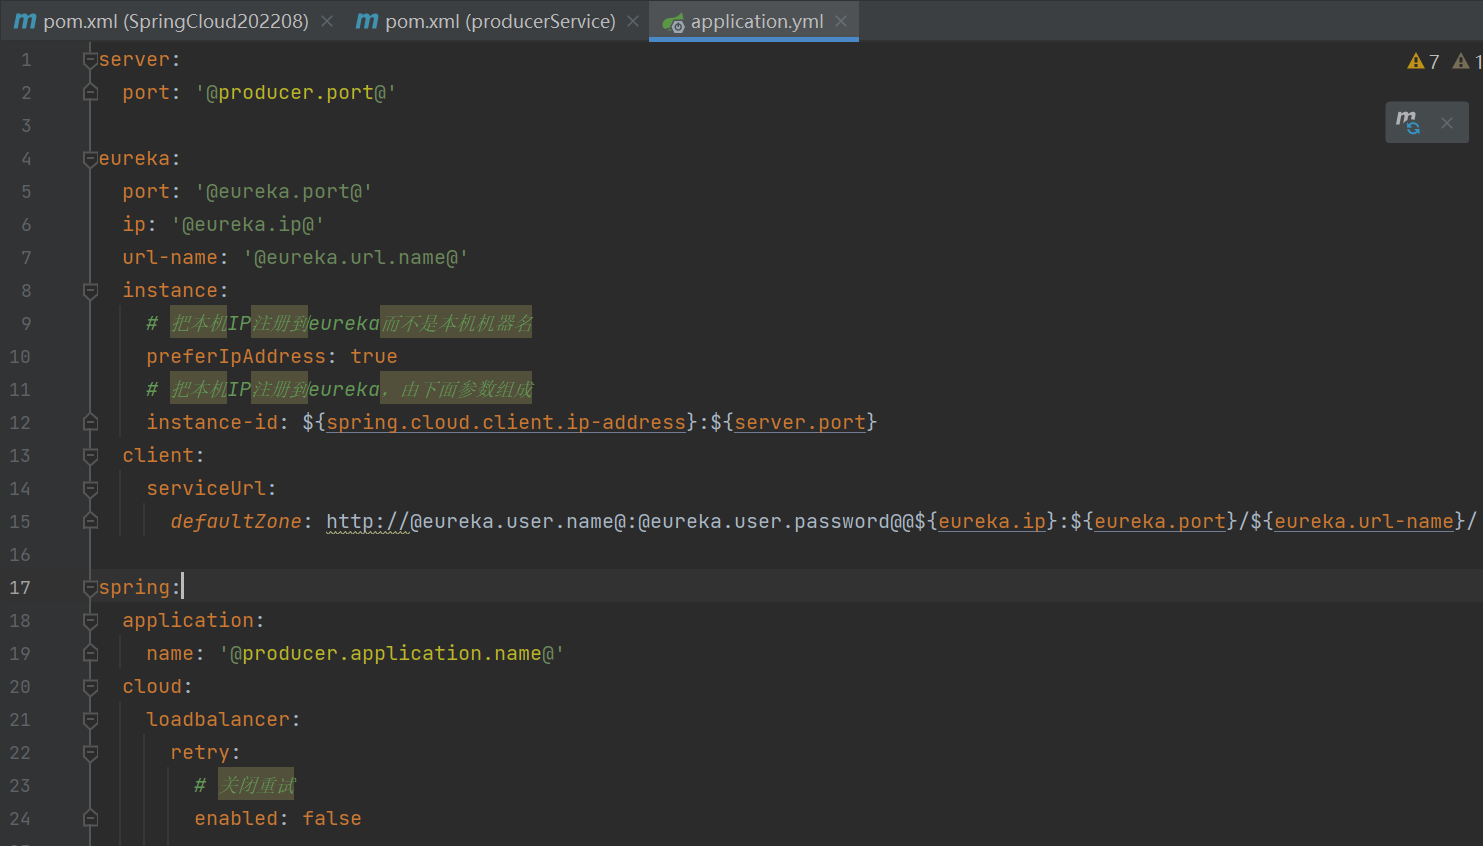
Task: Click the preferIpAddress key
Action: (x=236, y=357)
